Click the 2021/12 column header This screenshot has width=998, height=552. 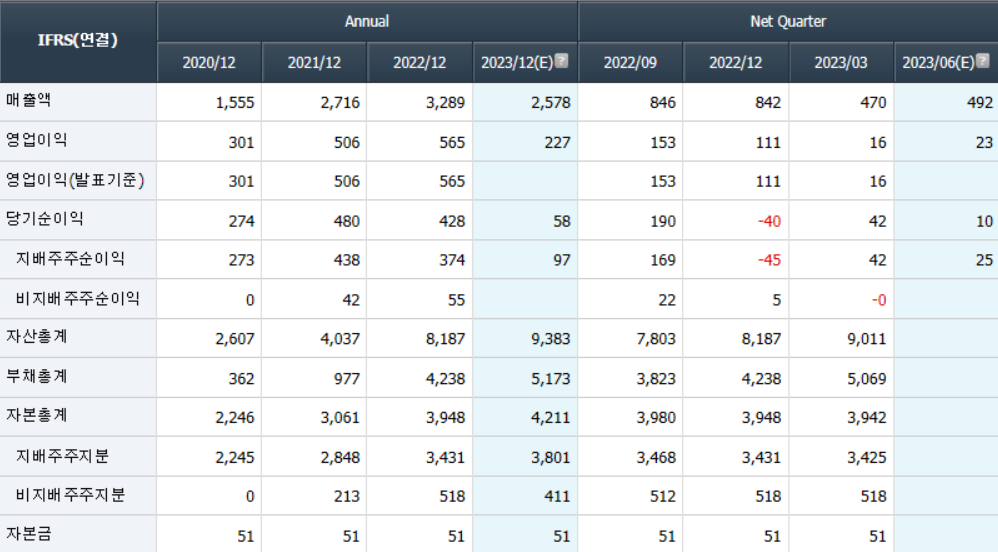(x=314, y=62)
